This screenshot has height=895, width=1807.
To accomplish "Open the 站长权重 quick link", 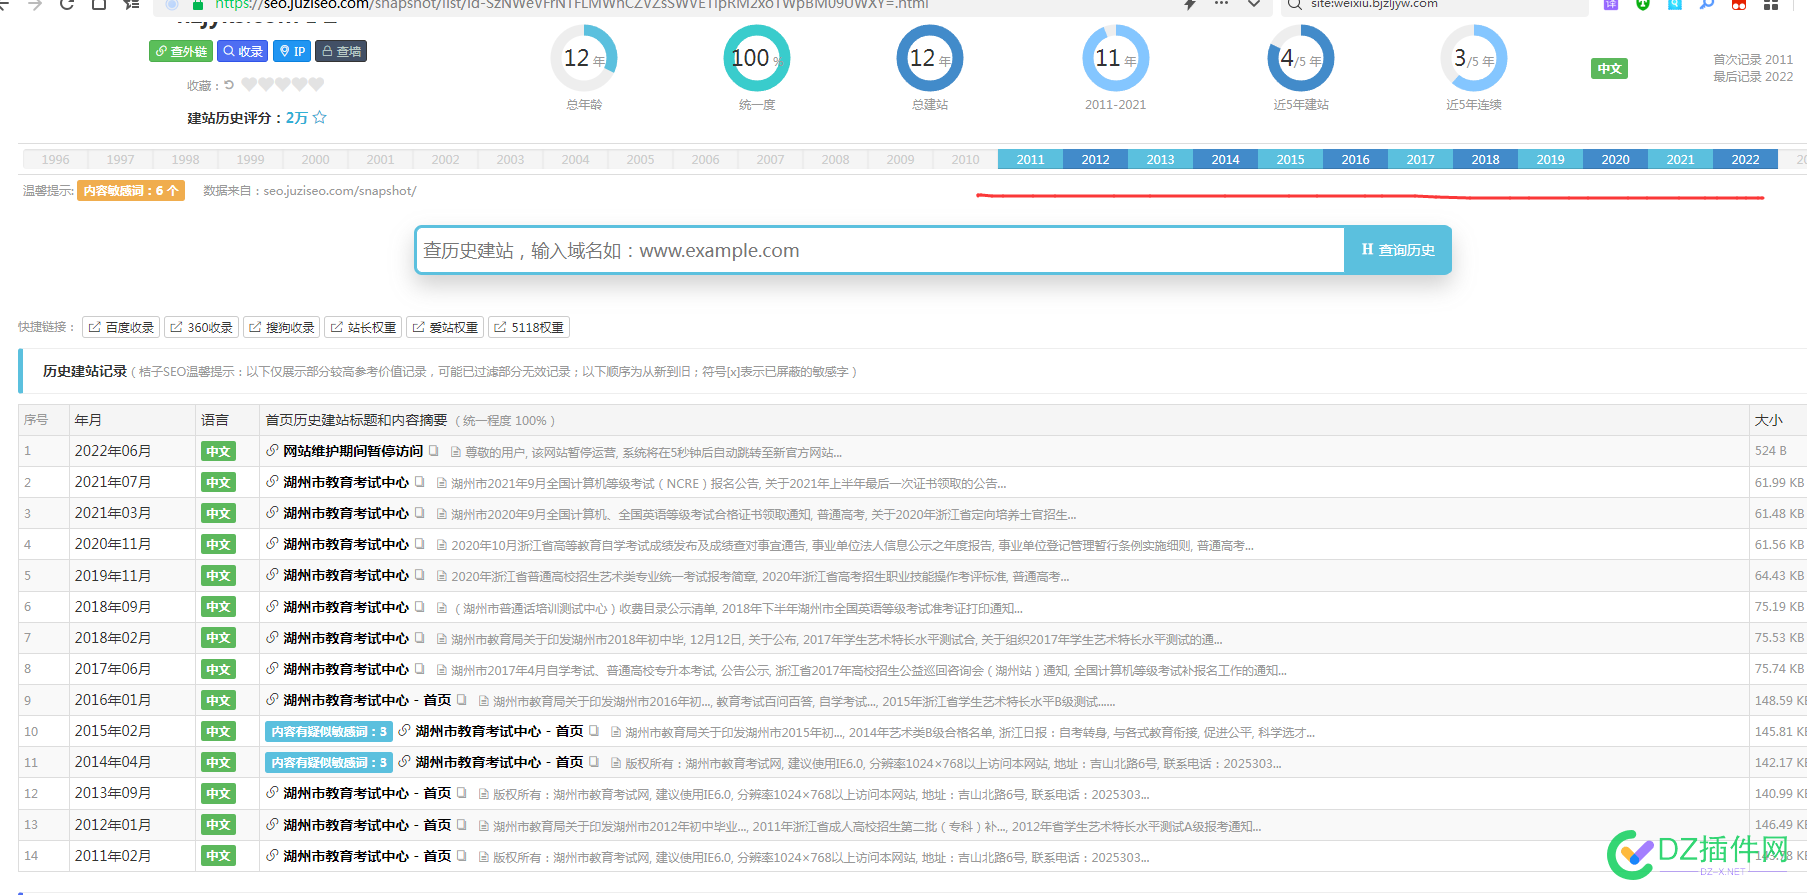I will [363, 327].
